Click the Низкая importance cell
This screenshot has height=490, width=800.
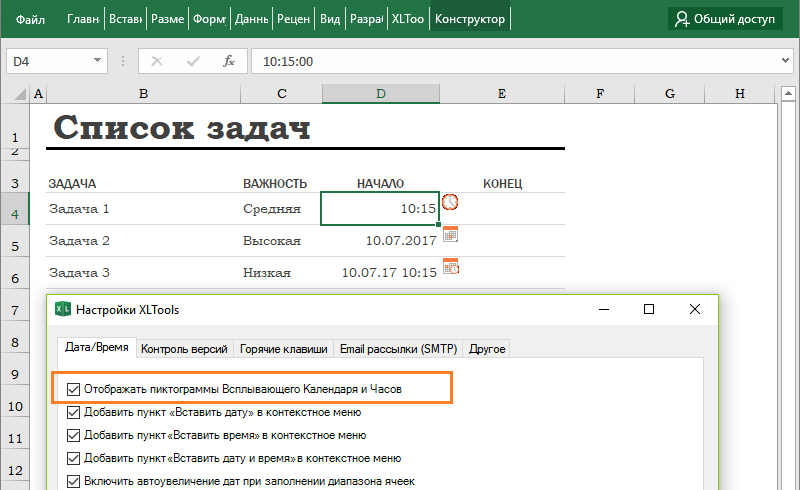[281, 273]
